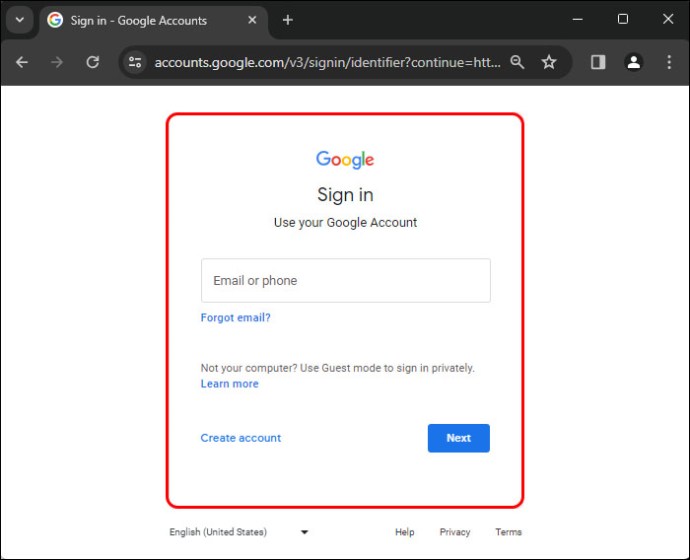Click the zoom magnifier icon in address bar
This screenshot has height=560, width=690.
tap(517, 62)
